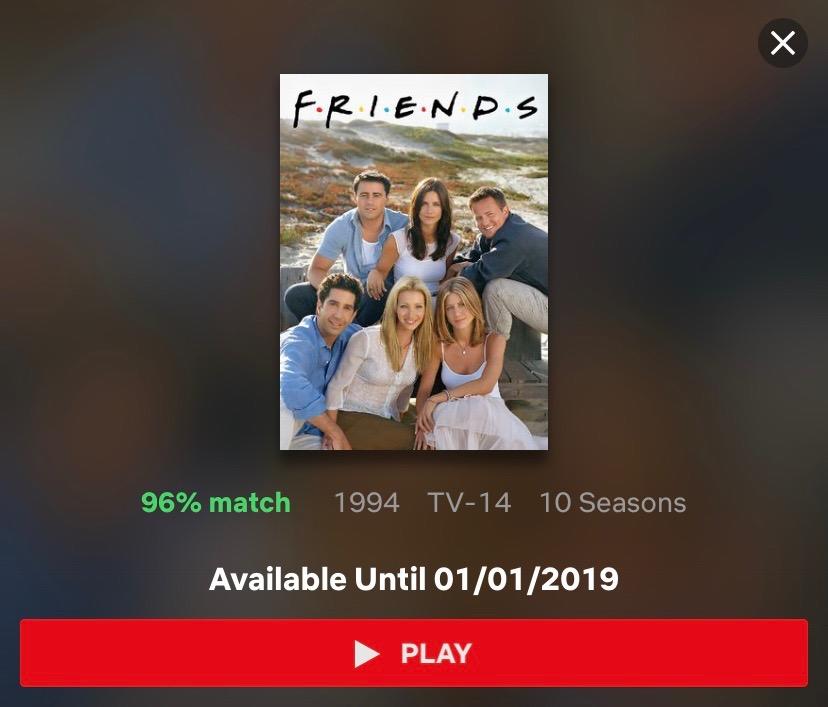Image resolution: width=828 pixels, height=707 pixels.
Task: Select the green 96% match label
Action: point(216,502)
